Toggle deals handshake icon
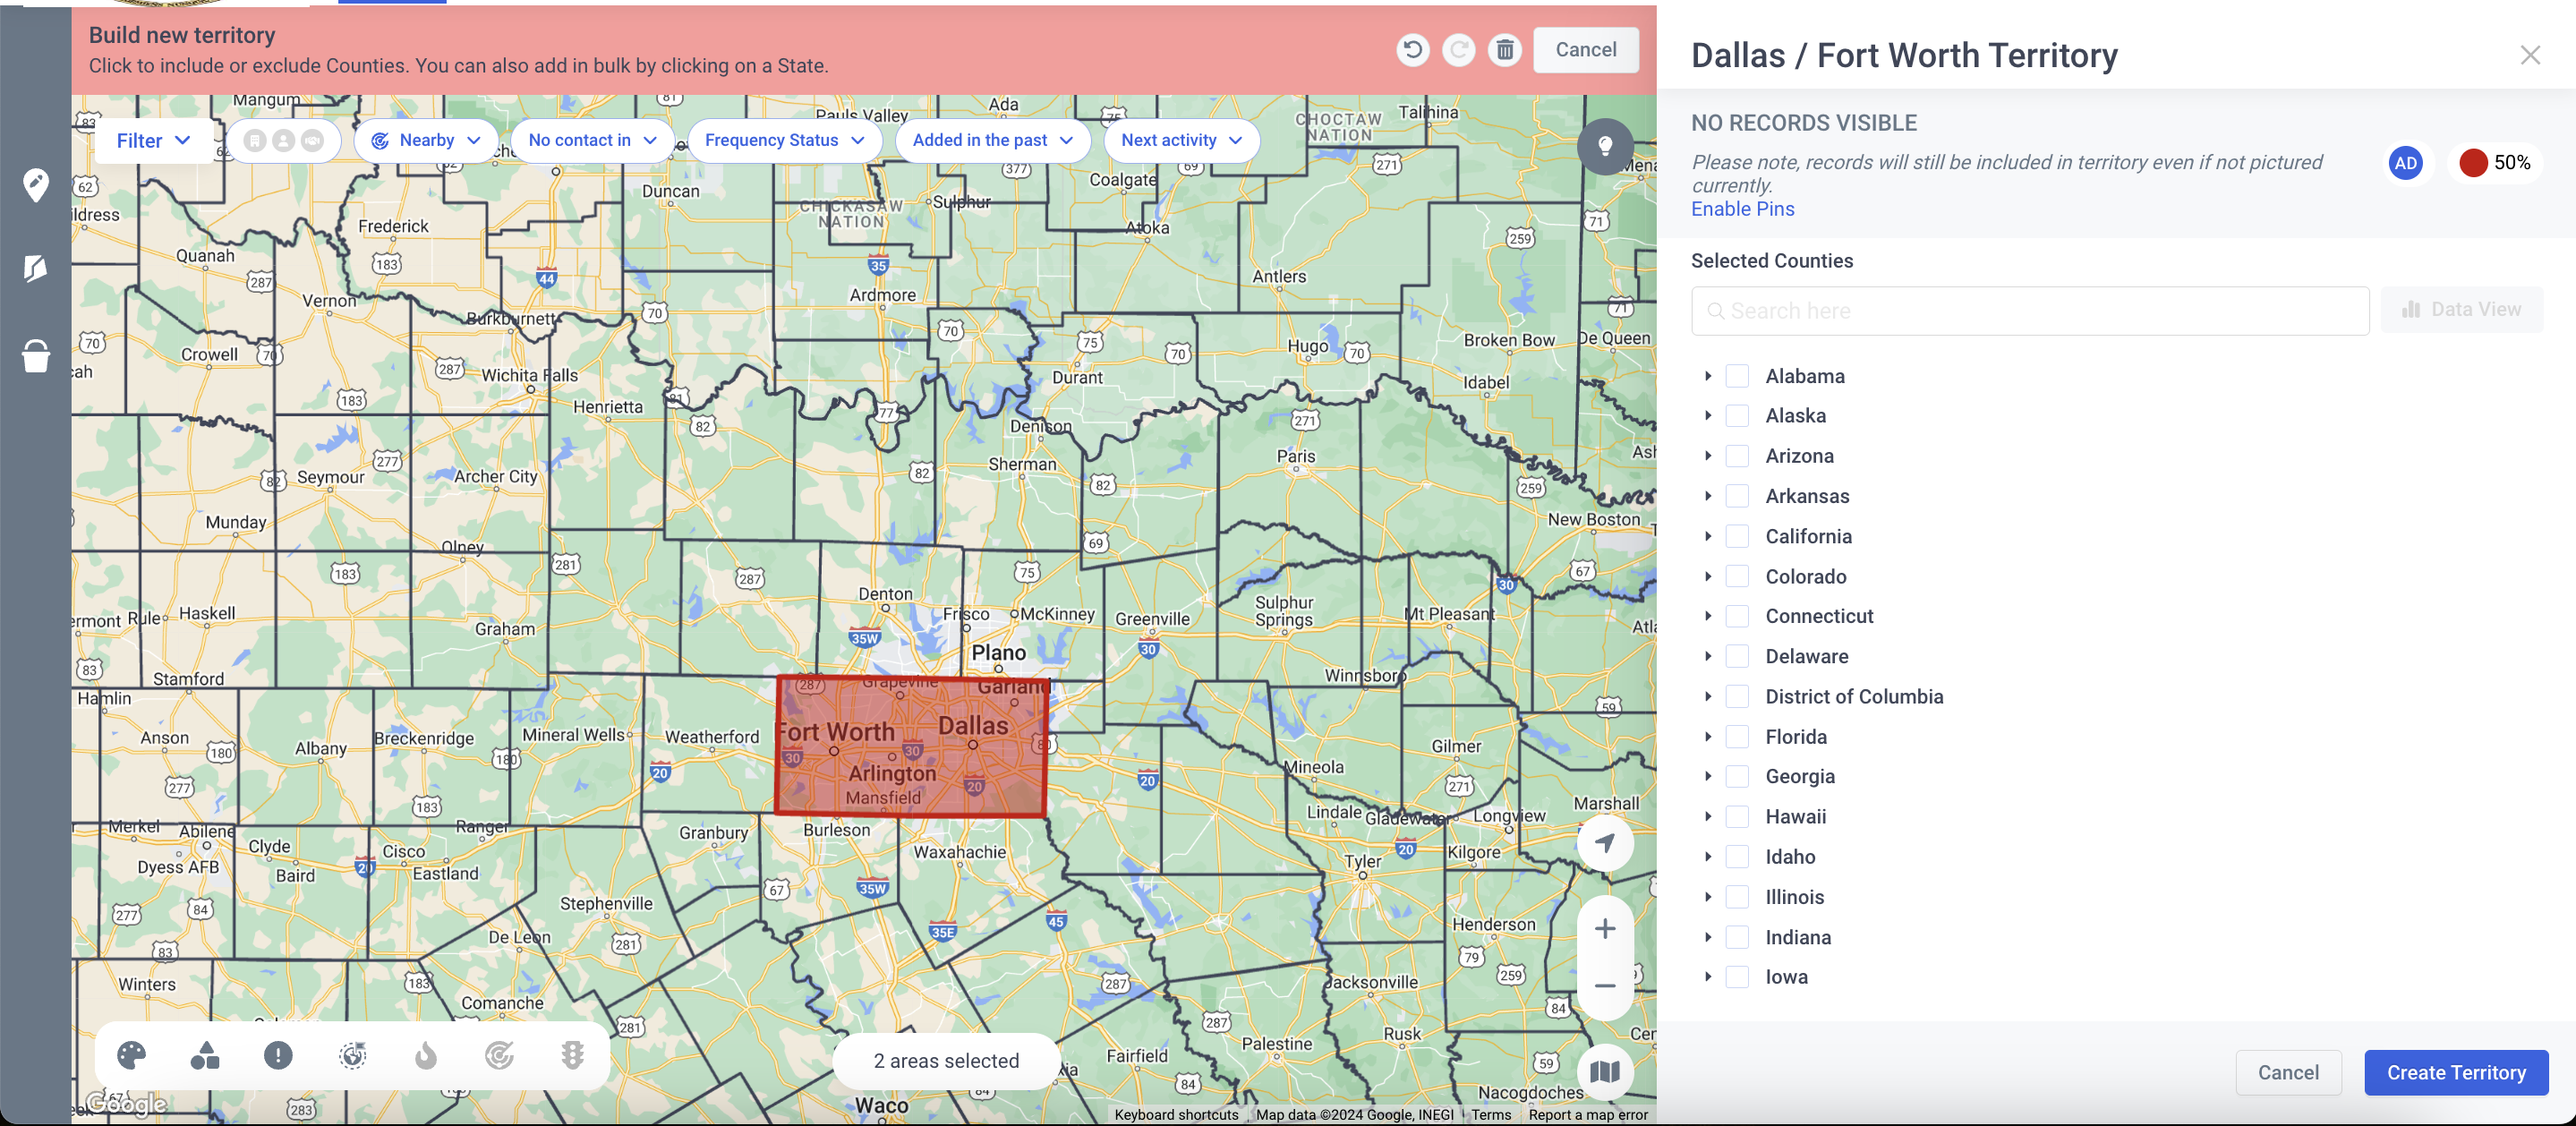The height and width of the screenshot is (1126, 2576). point(313,141)
